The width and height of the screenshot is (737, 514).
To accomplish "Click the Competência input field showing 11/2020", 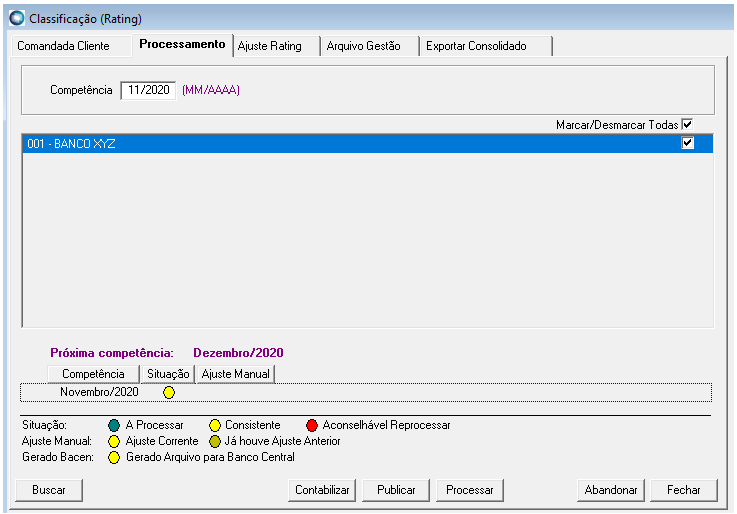I will 148,90.
